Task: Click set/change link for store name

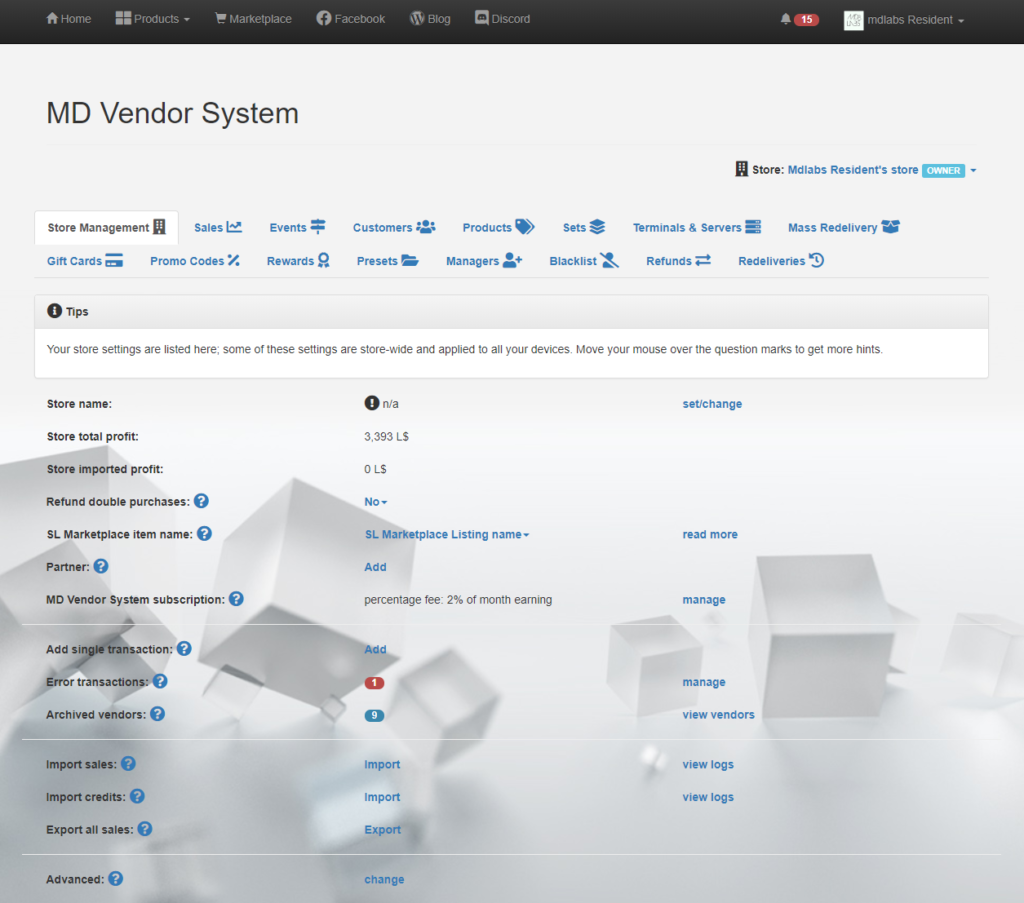Action: [712, 404]
